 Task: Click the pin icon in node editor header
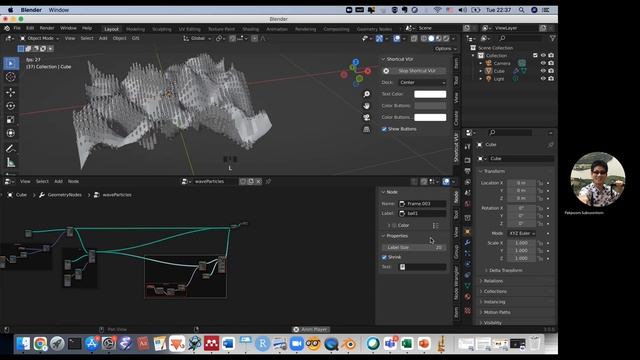click(x=268, y=181)
